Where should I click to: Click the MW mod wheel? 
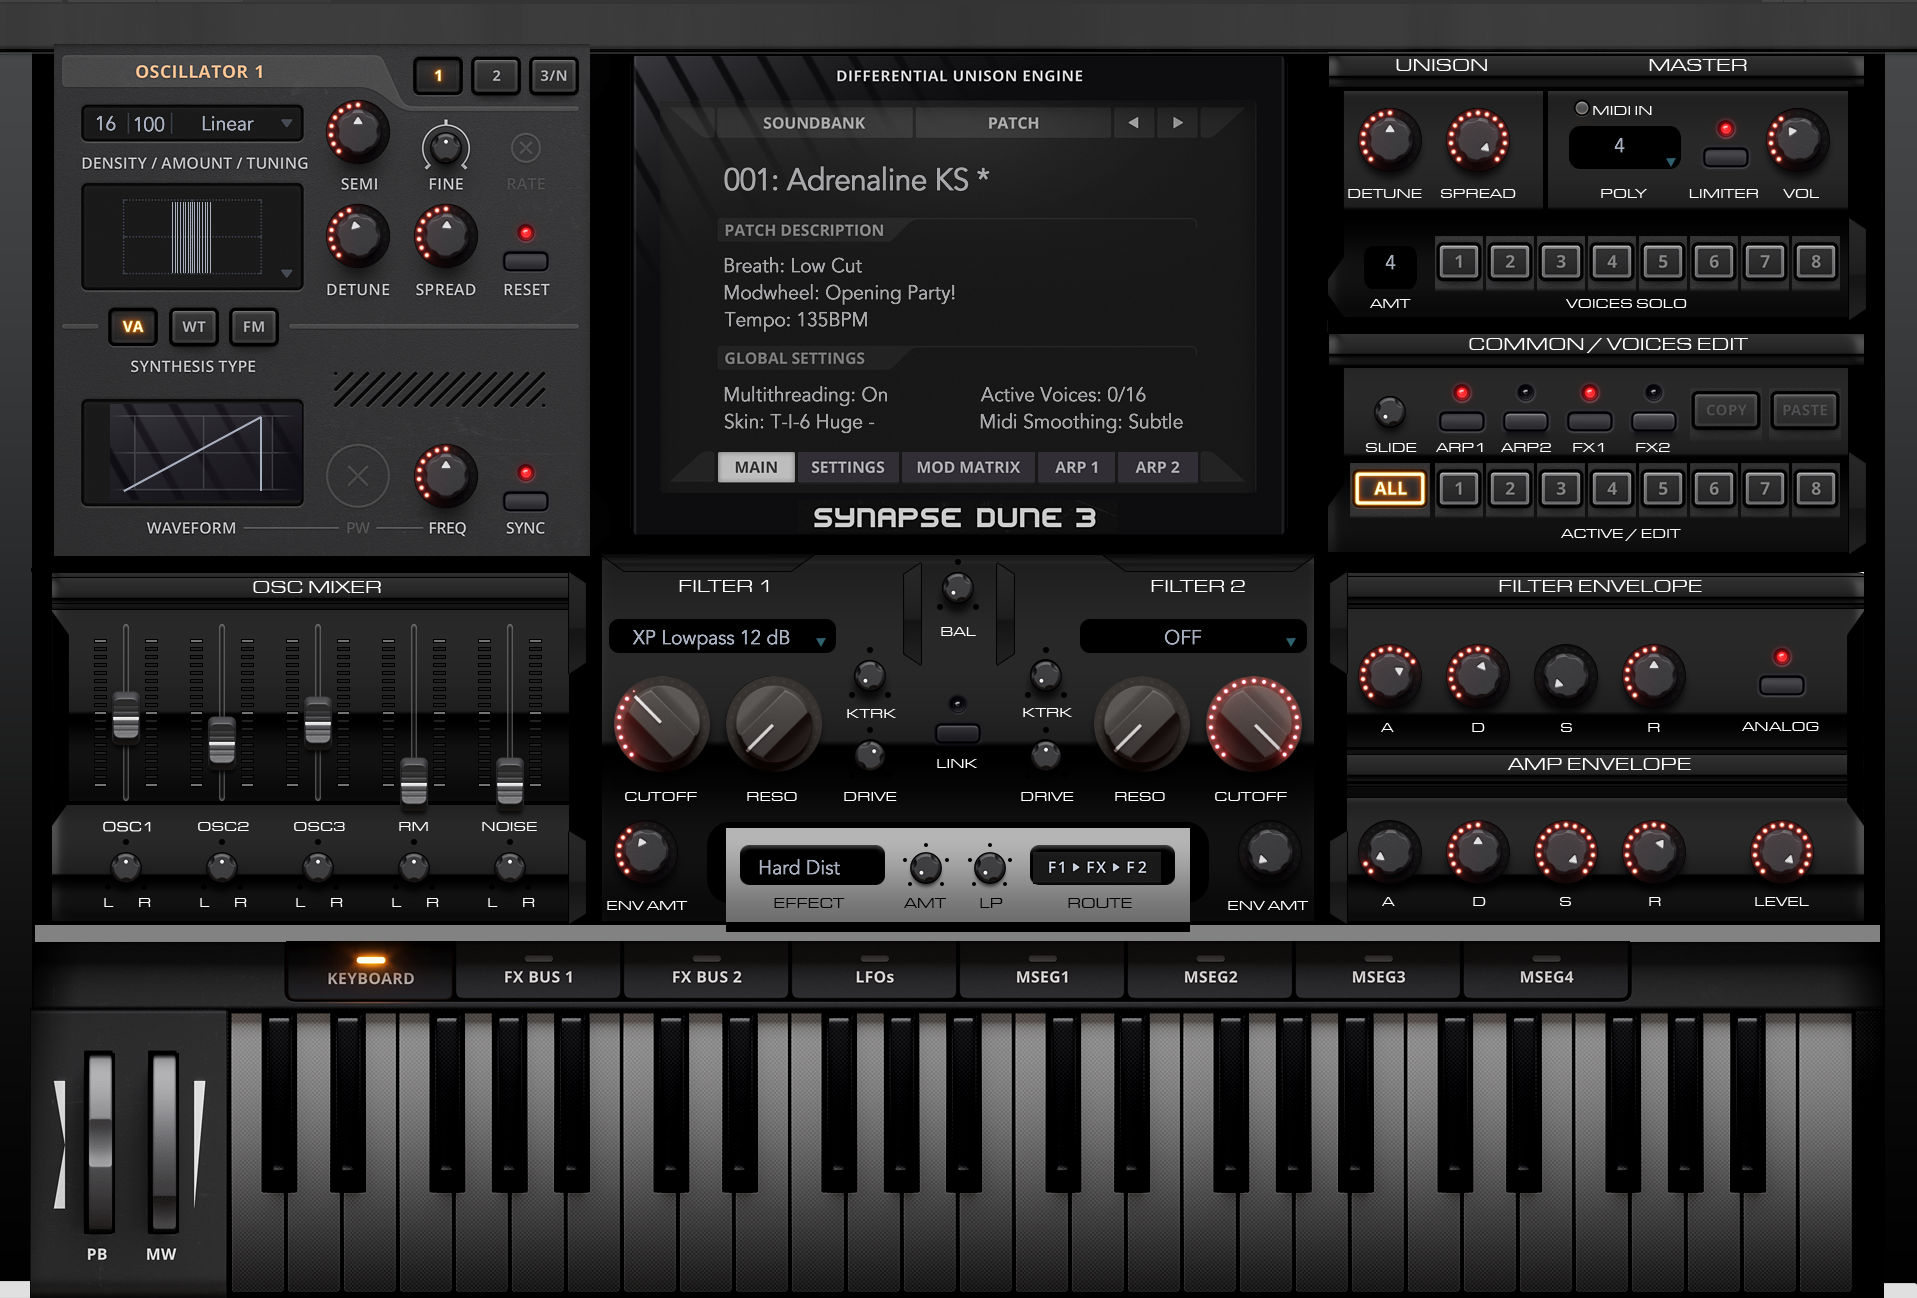point(163,1142)
